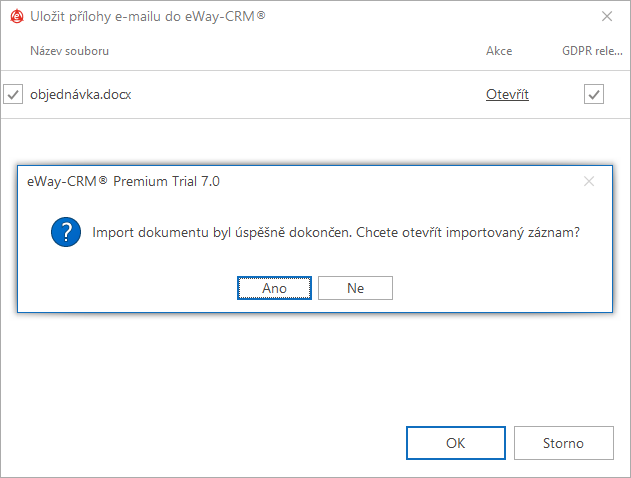Viewport: 631px width, 478px height.
Task: Toggle the GDPR relevant checkbox
Action: pos(594,94)
